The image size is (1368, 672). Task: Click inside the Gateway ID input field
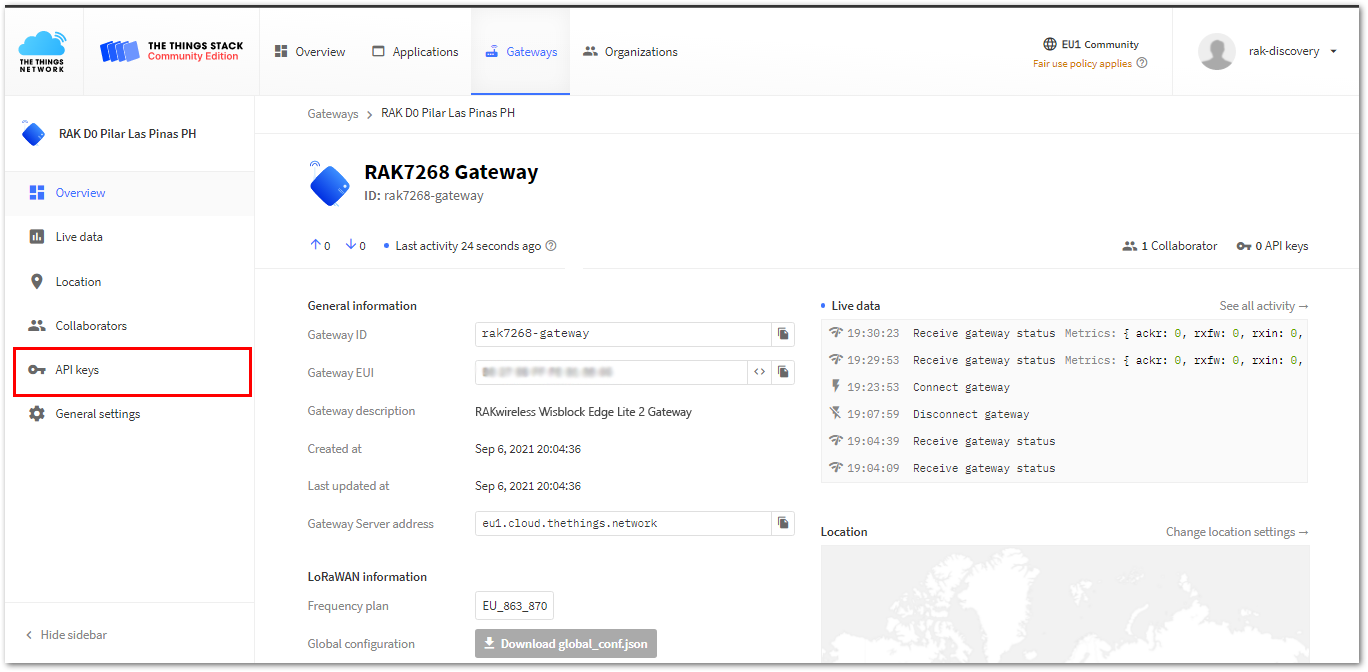620,333
